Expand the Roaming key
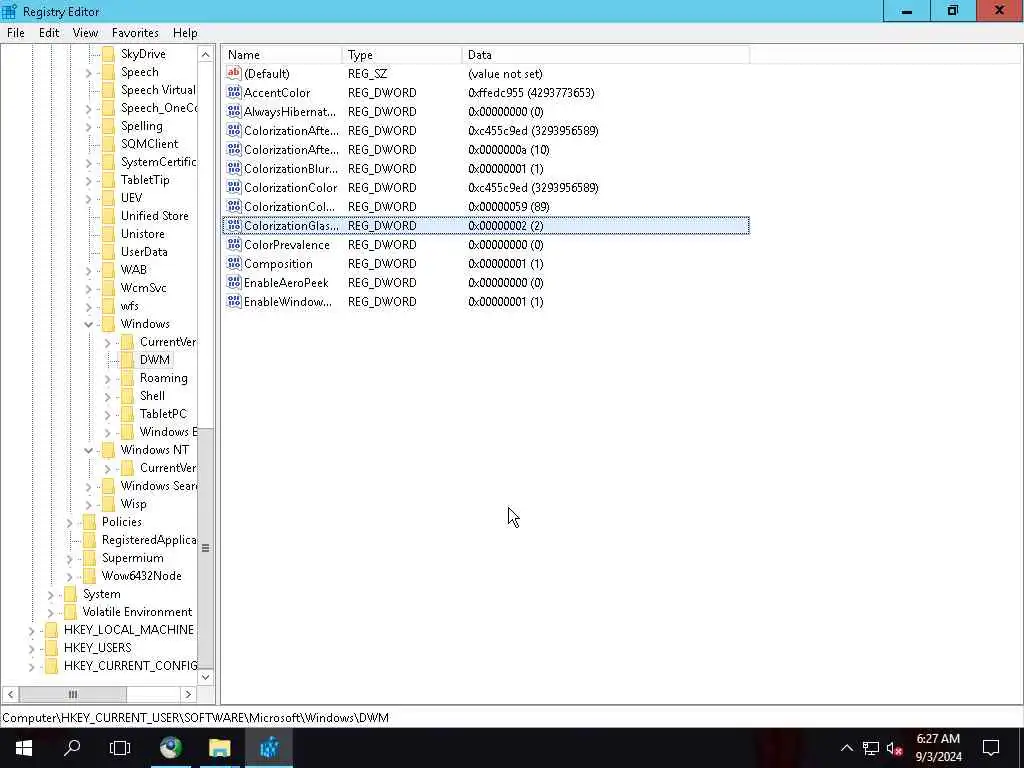Viewport: 1024px width, 768px height. pos(108,378)
